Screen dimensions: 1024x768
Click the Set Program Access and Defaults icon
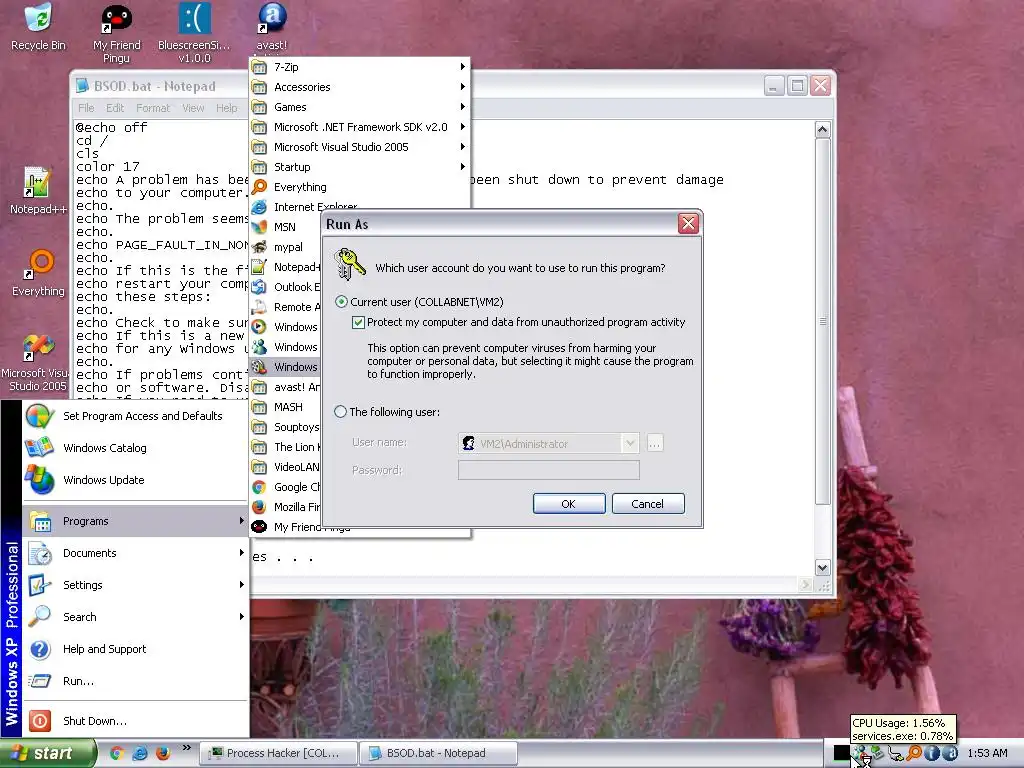[x=39, y=416]
